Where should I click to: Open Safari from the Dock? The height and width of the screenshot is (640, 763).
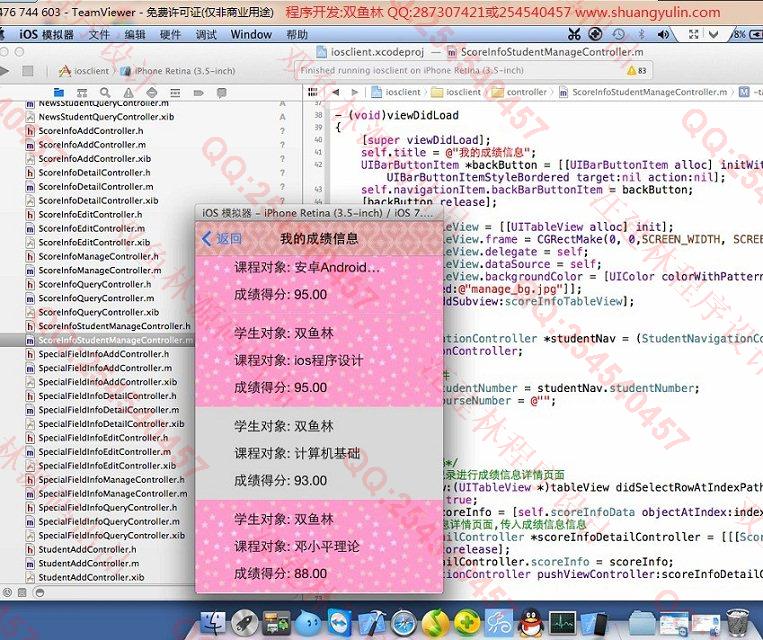coord(403,623)
